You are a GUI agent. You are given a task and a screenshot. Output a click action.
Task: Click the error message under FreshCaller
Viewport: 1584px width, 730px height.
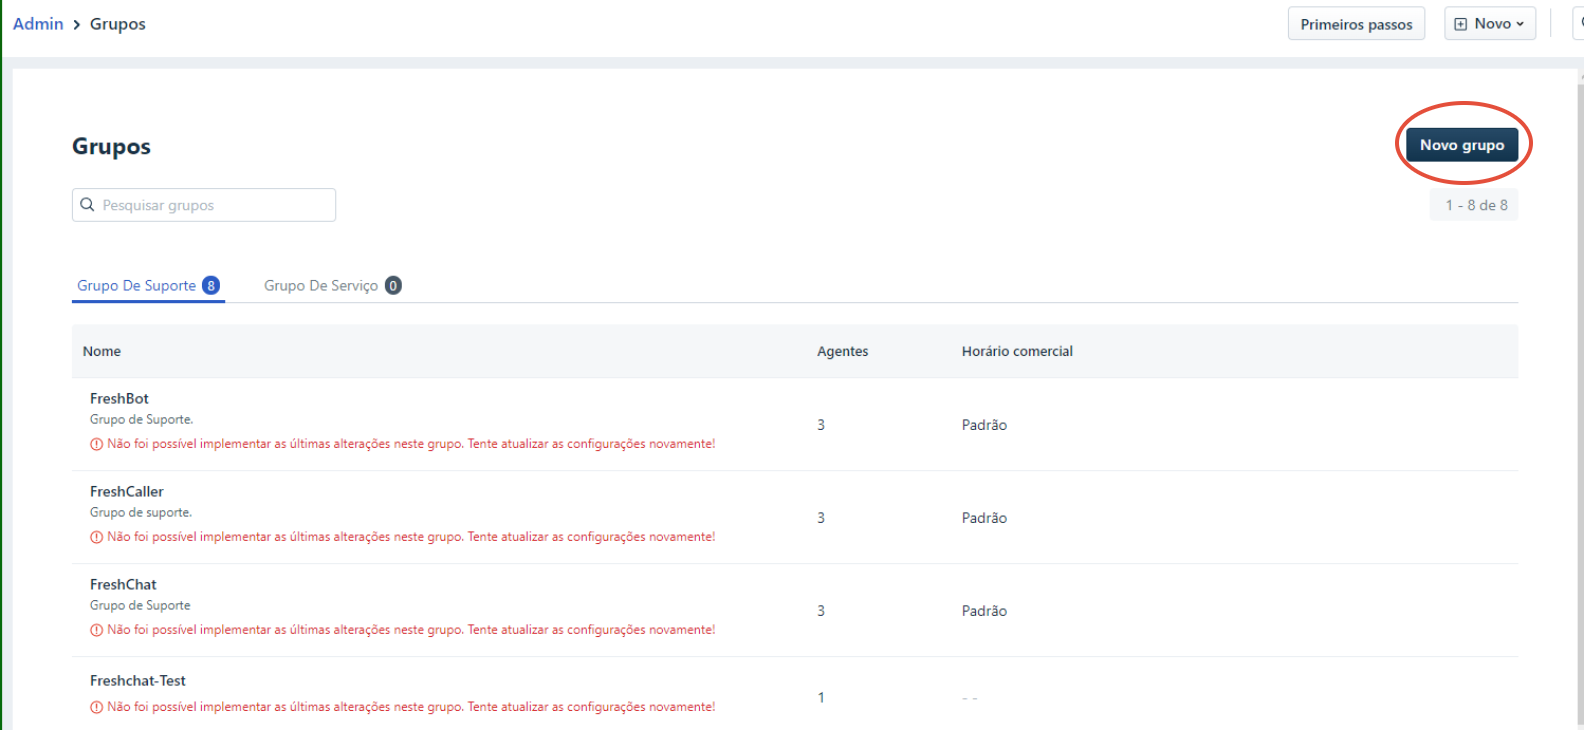coord(411,537)
